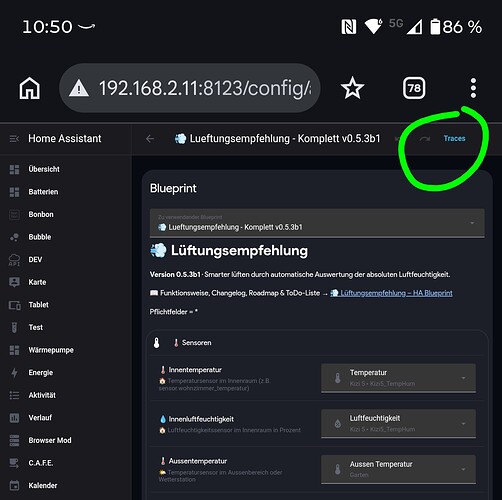
Task: Click the thermometer icon beside Sensoren
Action: tap(156, 343)
